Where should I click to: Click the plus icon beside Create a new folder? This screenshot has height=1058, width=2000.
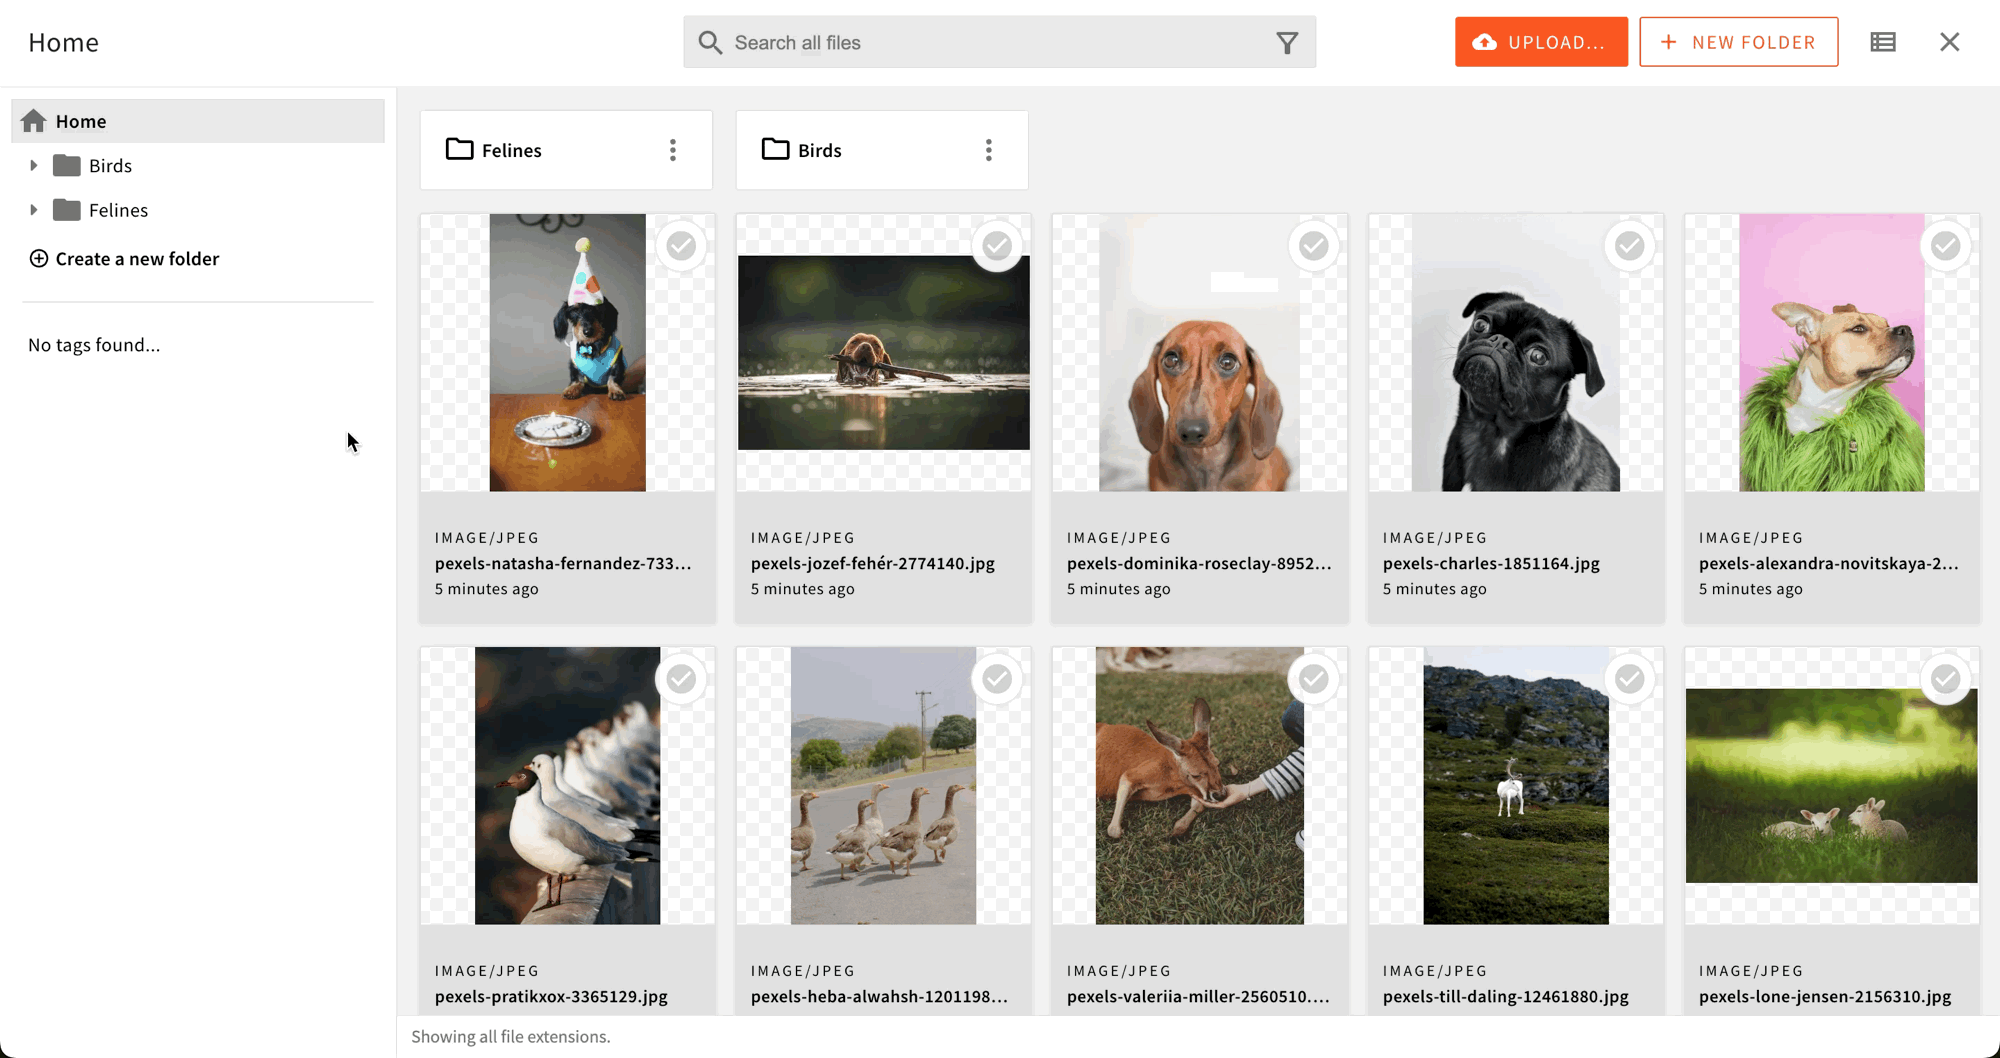(x=39, y=259)
